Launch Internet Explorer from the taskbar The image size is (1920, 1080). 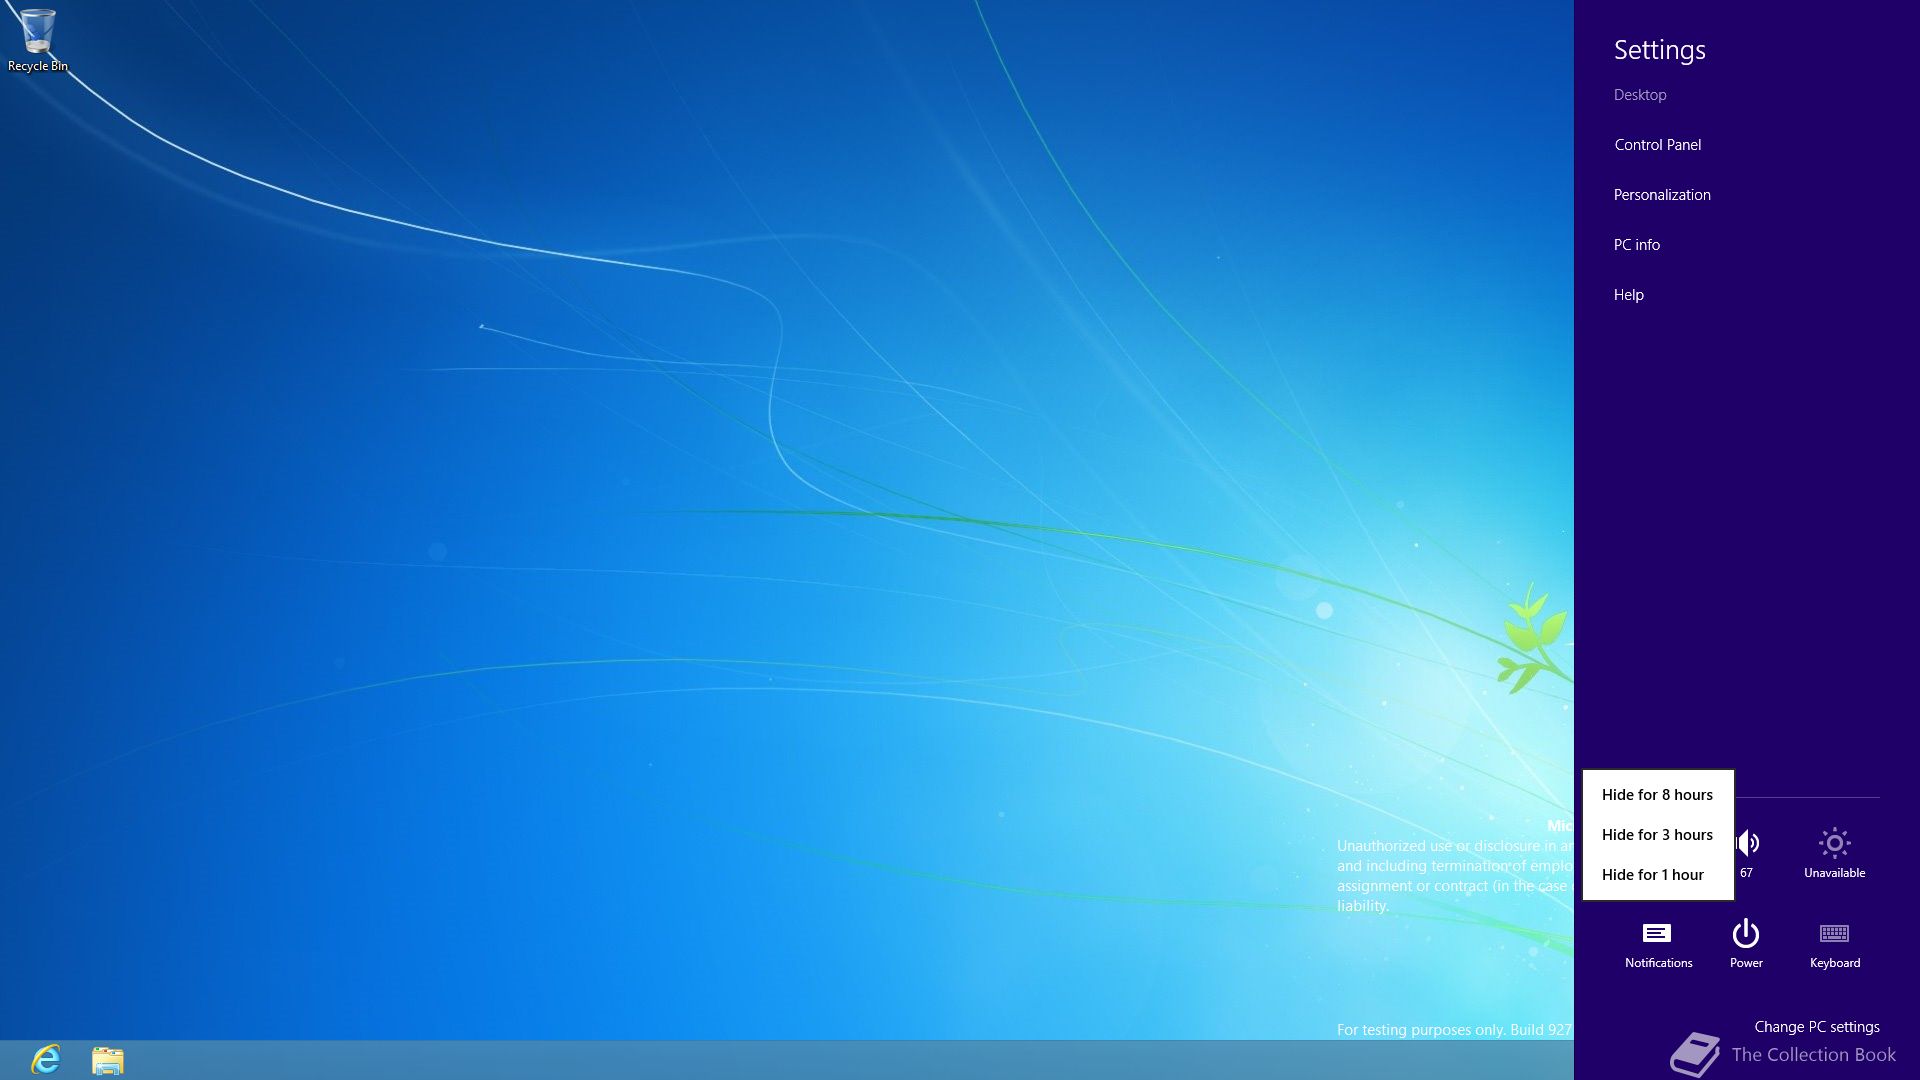tap(46, 1059)
